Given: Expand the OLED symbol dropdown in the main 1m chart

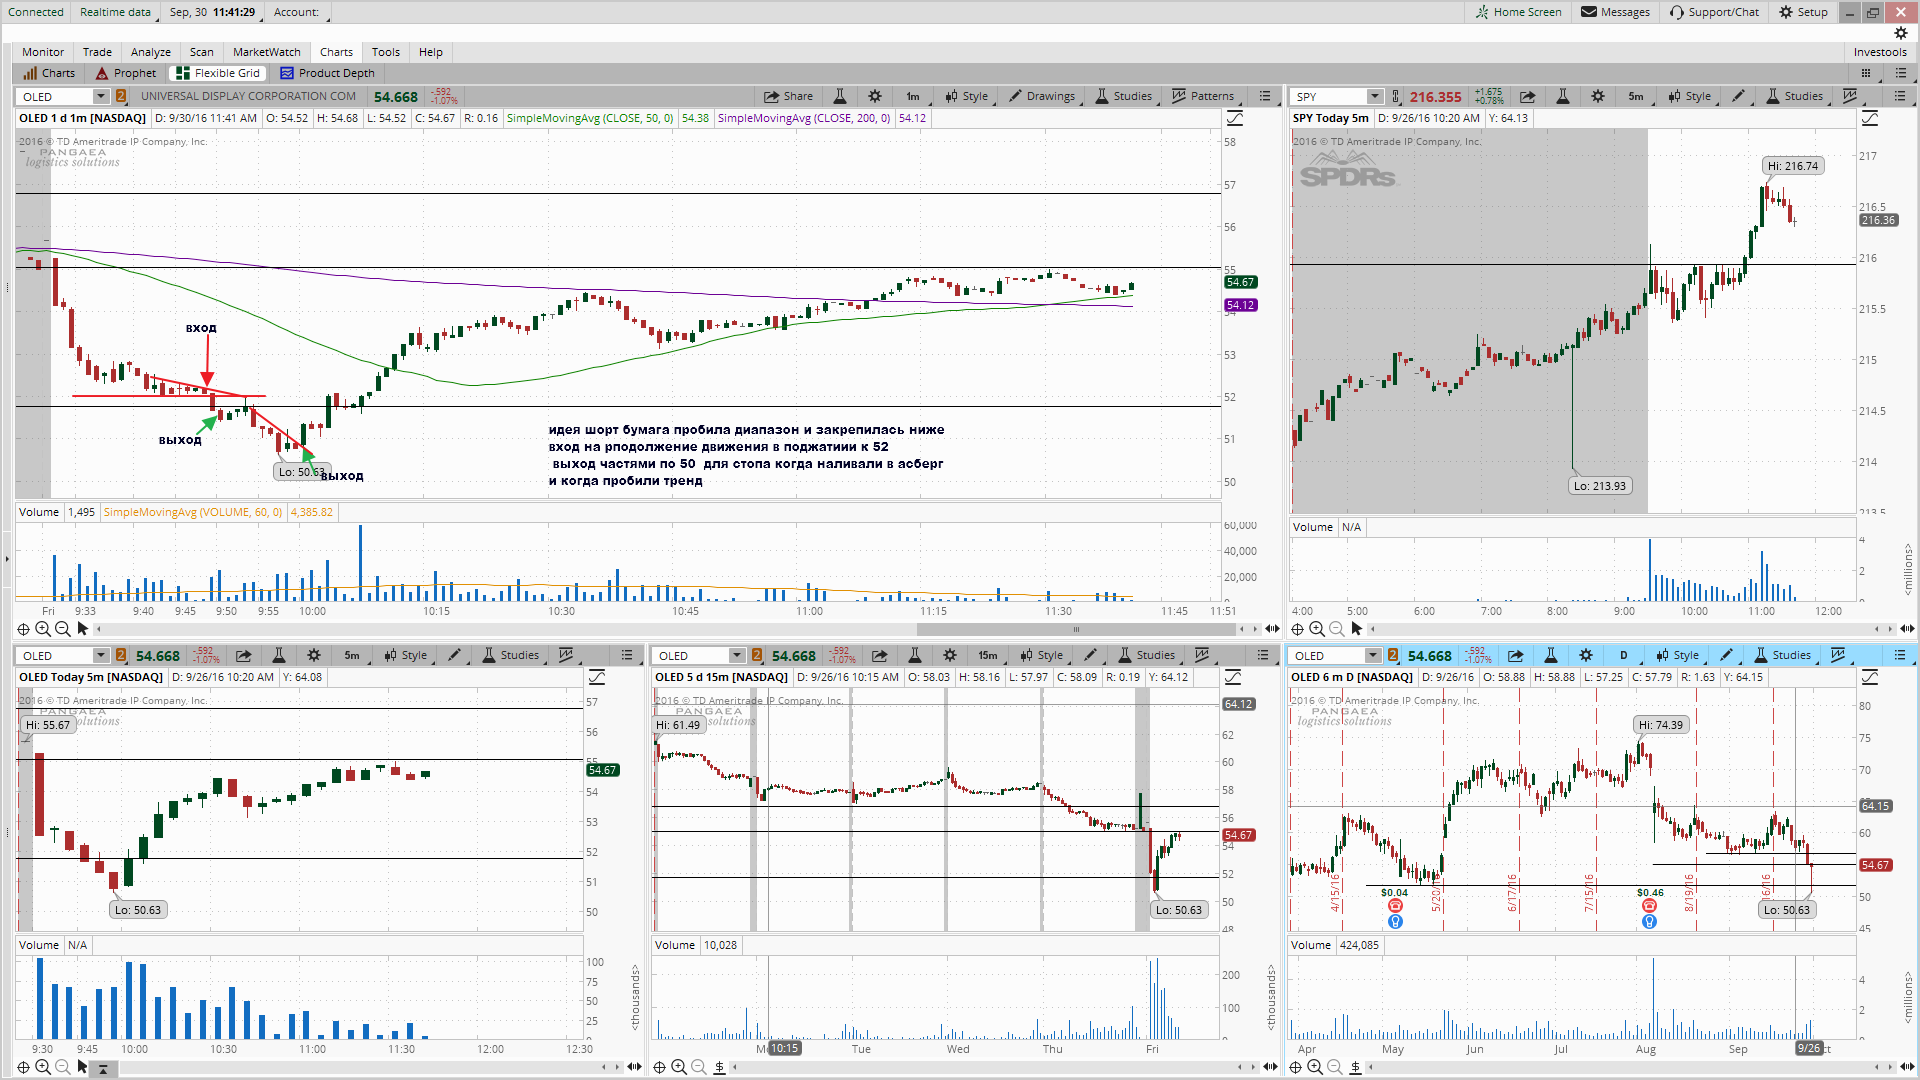Looking at the screenshot, I should (x=100, y=96).
